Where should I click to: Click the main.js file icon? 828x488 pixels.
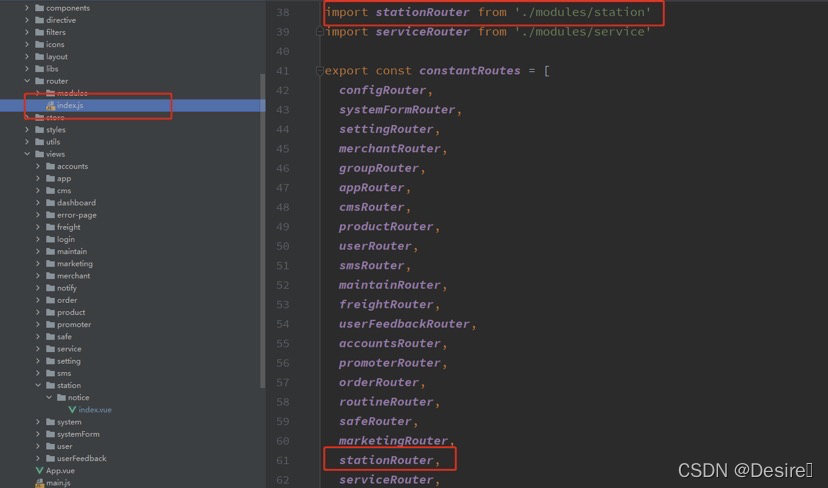pyautogui.click(x=40, y=483)
